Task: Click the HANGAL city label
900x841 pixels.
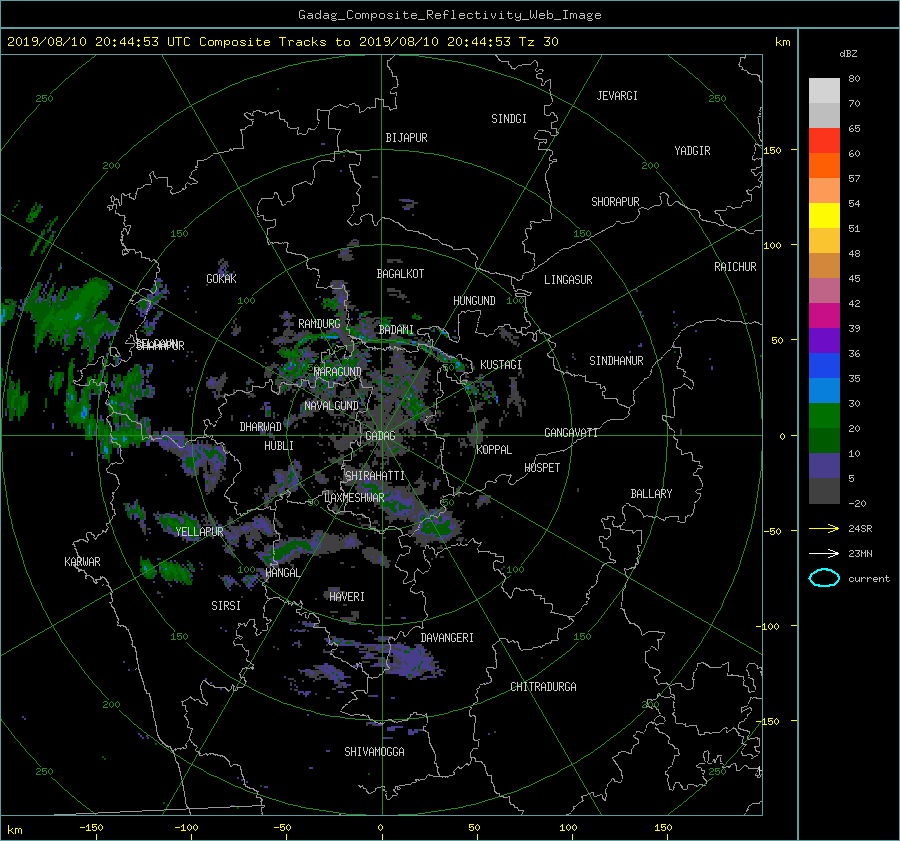Action: point(282,573)
